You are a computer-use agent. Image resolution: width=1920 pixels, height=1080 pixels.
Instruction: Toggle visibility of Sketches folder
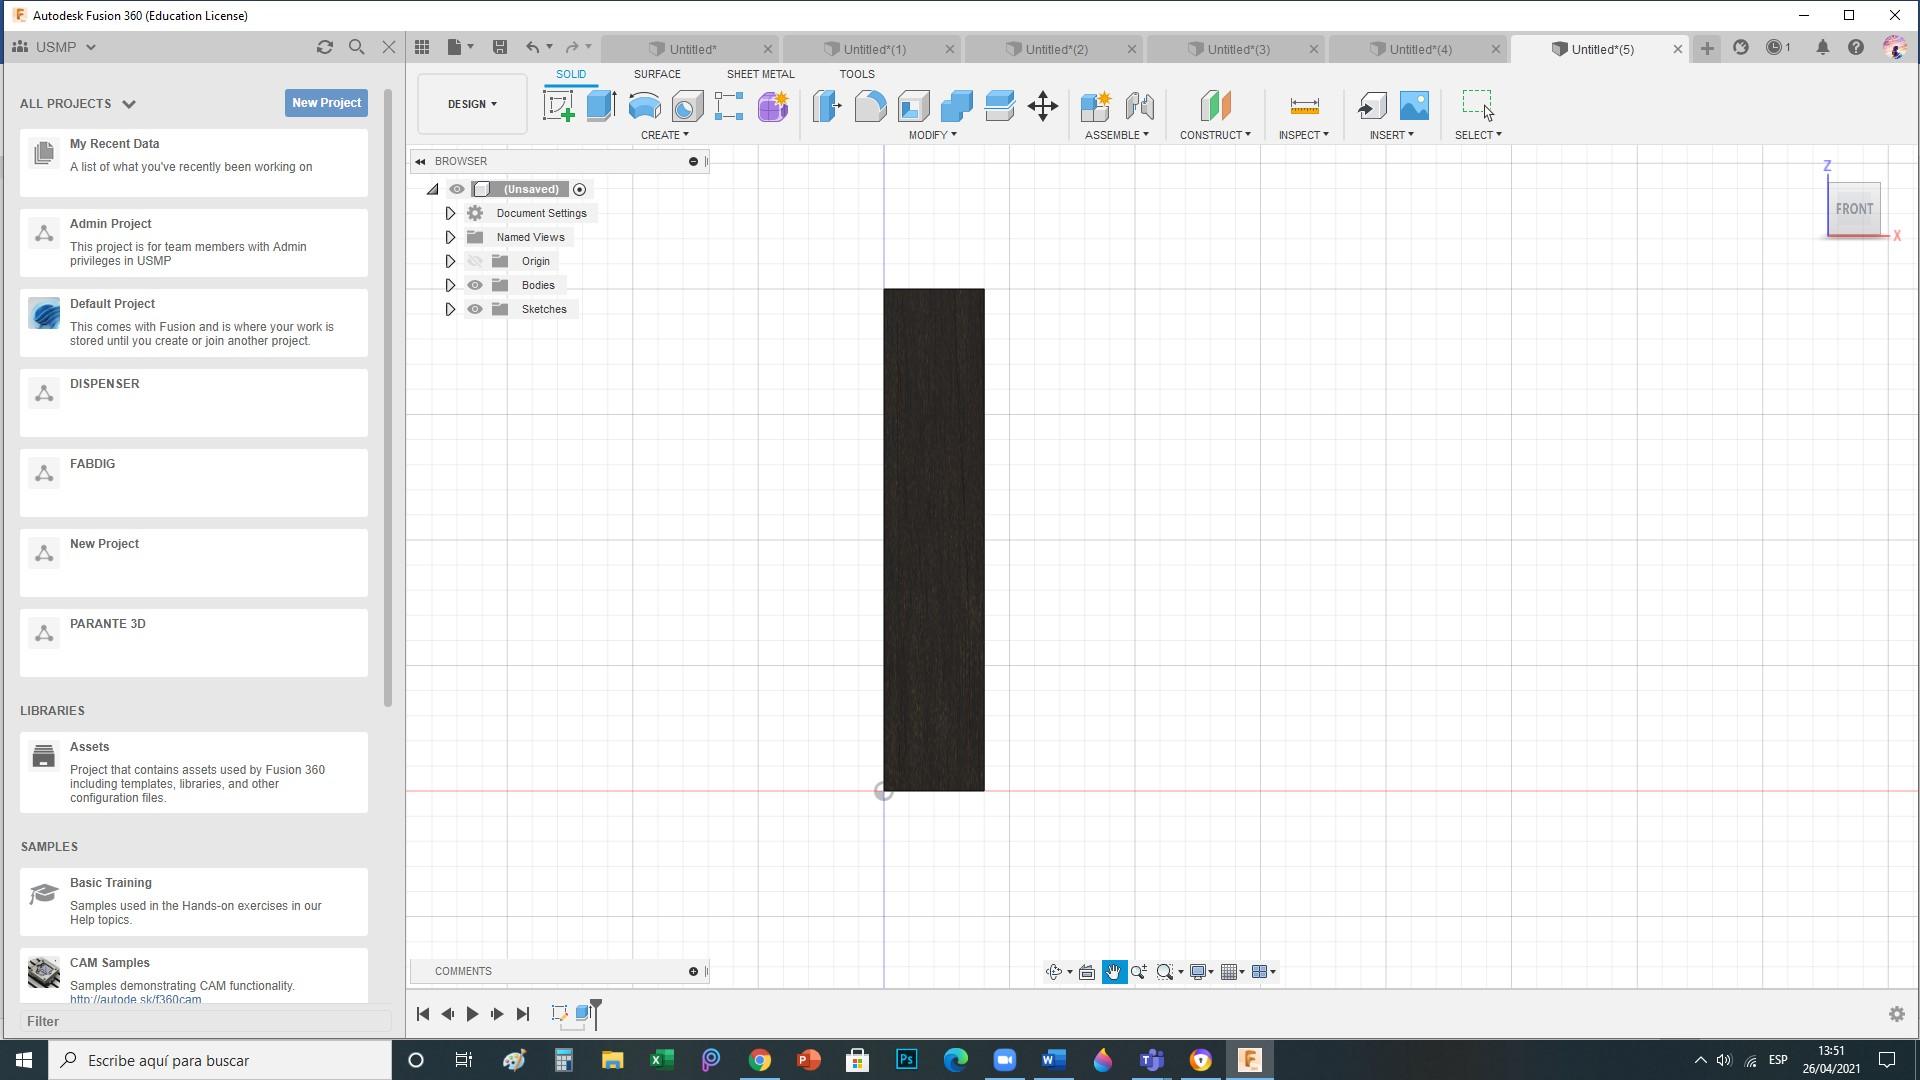tap(475, 309)
